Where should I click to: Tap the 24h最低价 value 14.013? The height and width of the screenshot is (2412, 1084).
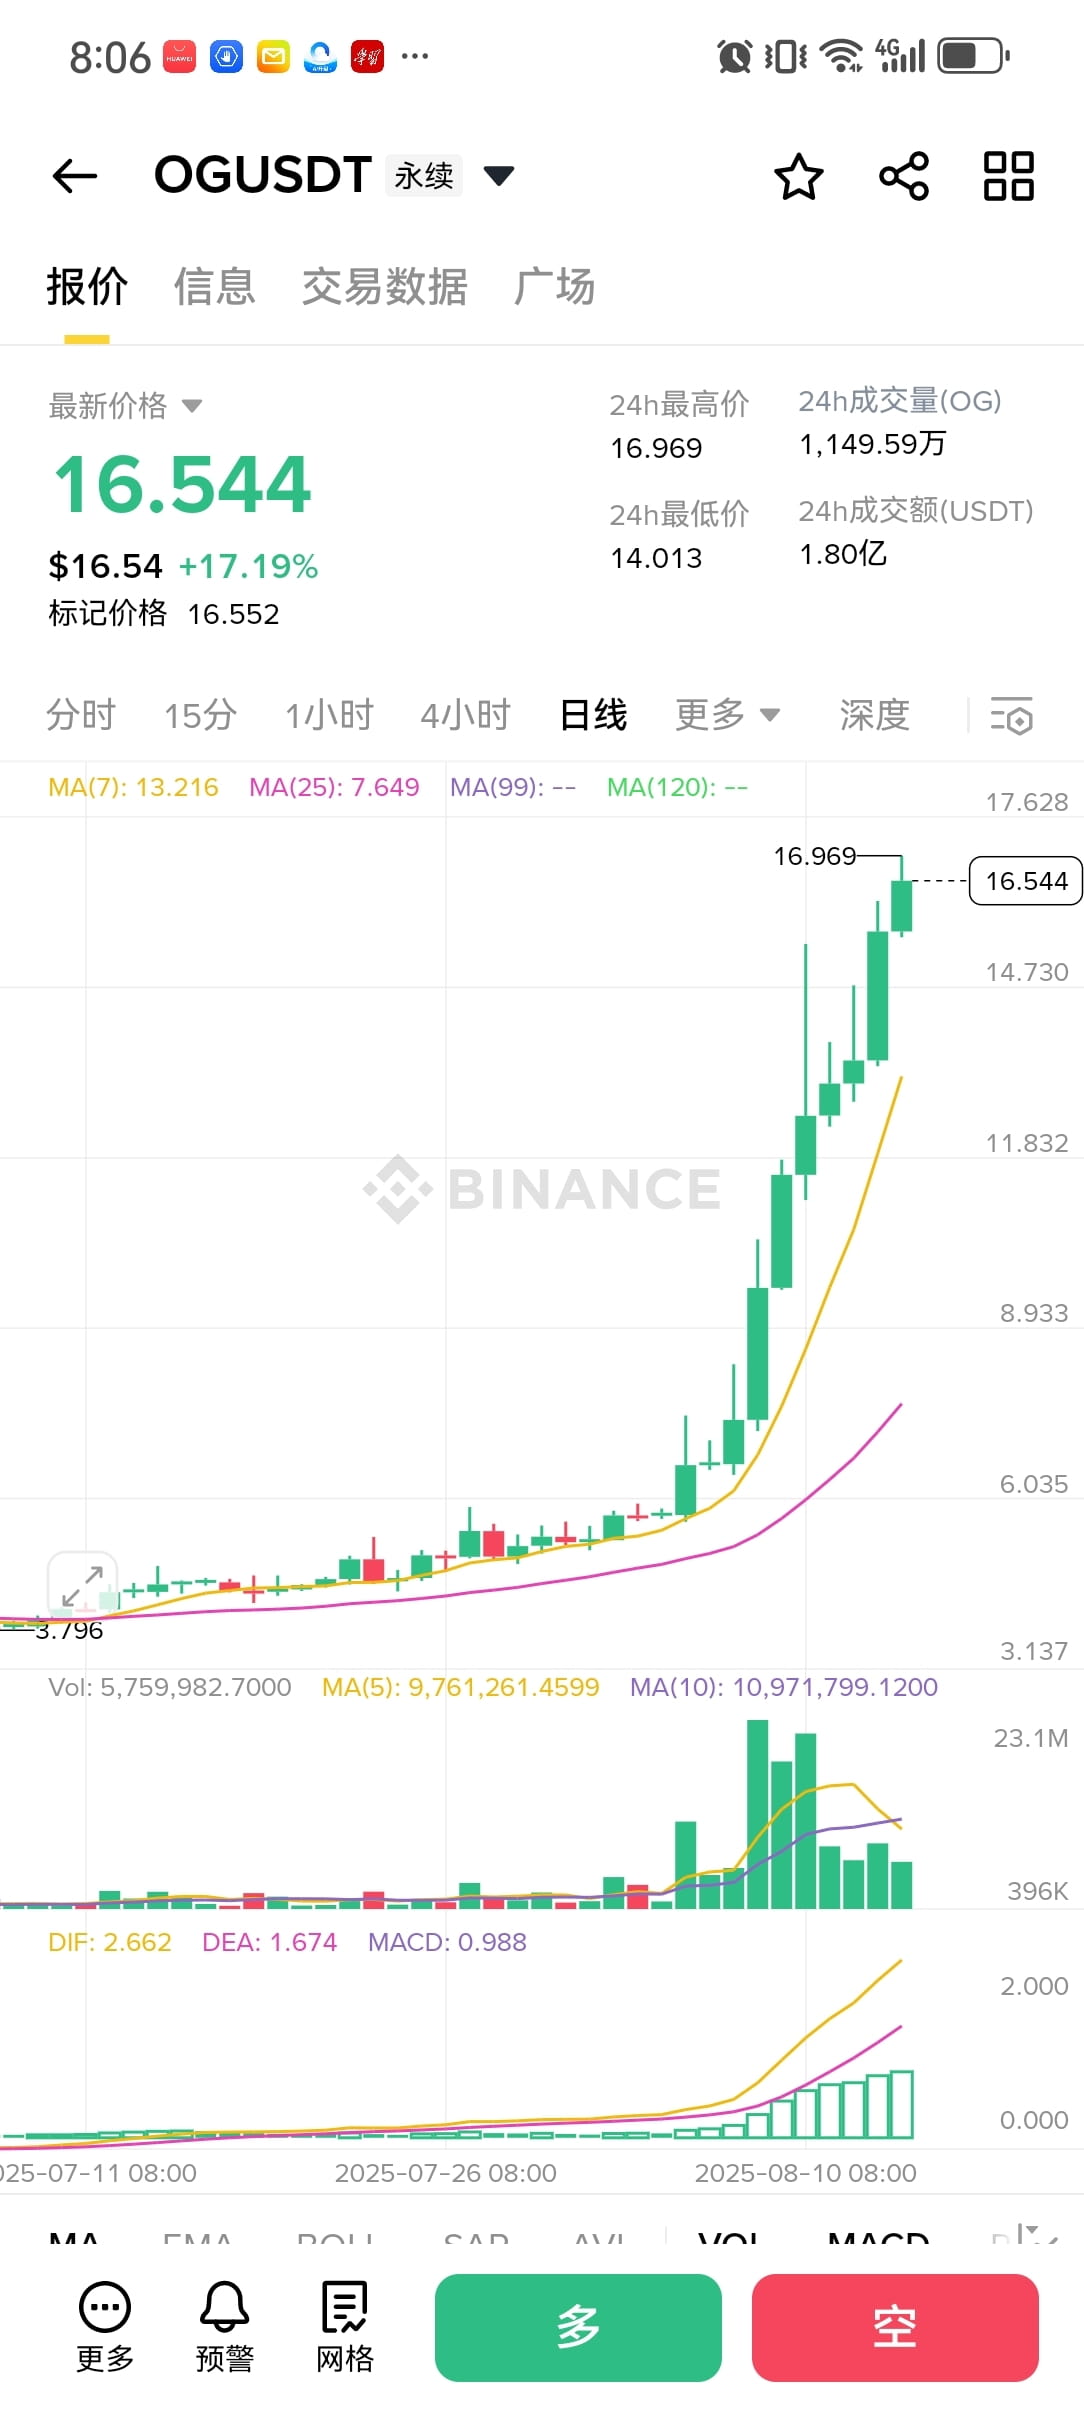[656, 558]
